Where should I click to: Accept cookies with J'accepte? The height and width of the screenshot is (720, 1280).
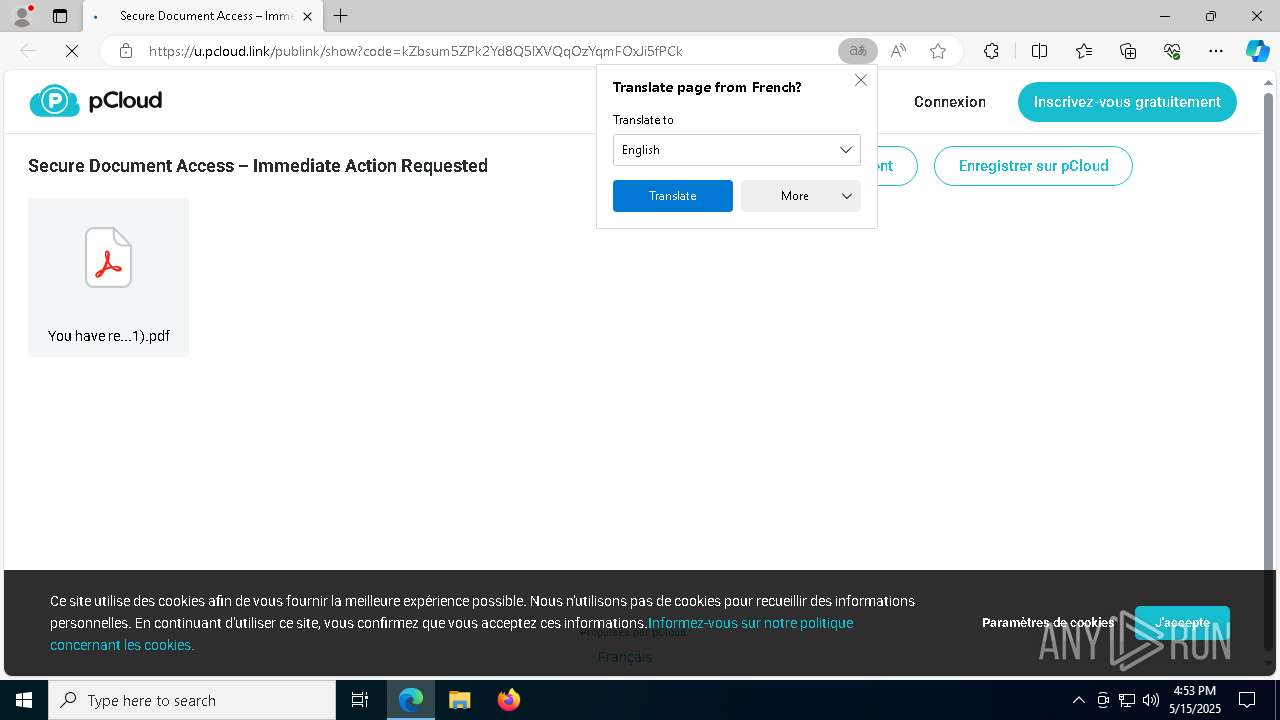click(x=1182, y=623)
